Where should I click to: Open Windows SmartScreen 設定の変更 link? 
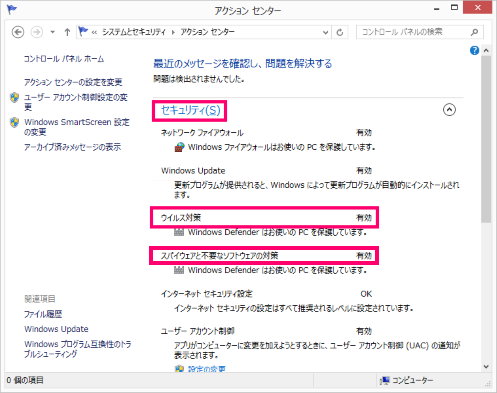pos(77,127)
